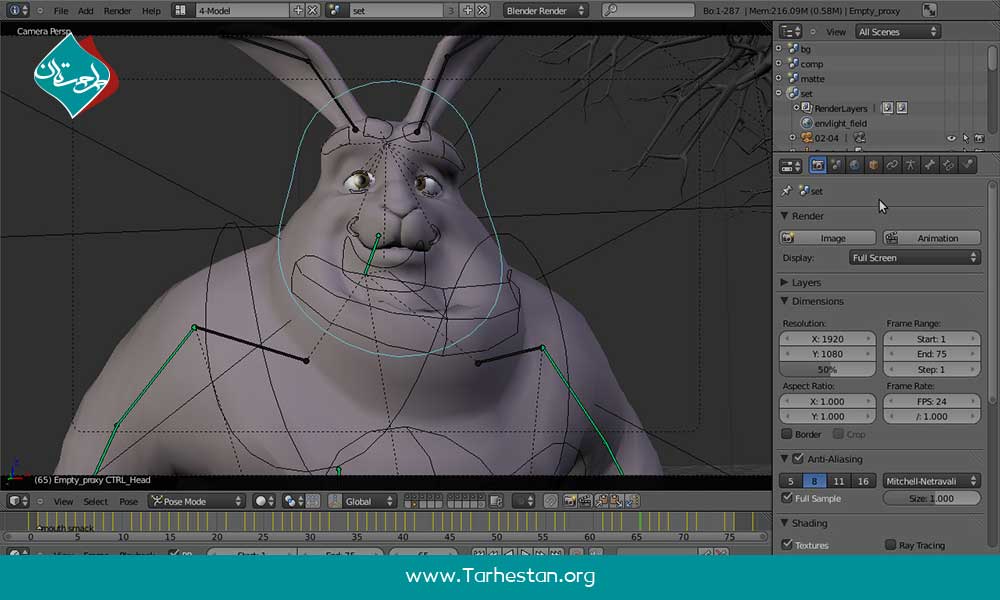Click the 3D view editor type icon
This screenshot has width=1000, height=600.
[x=18, y=501]
